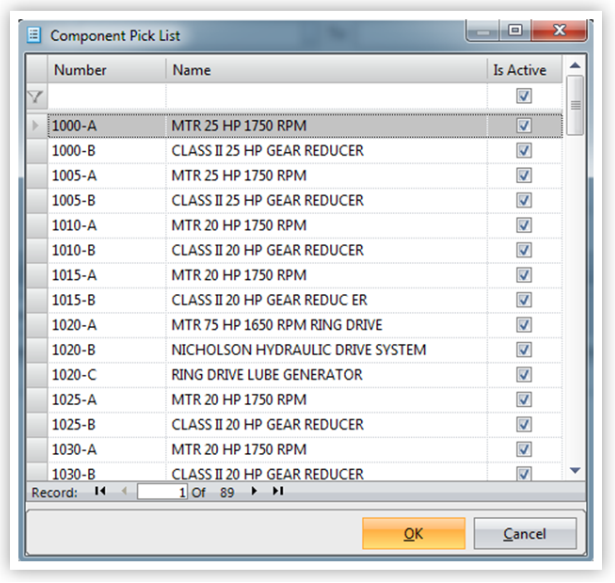The image size is (615, 583).
Task: Toggle Is Active for RING DRIVE LUBE GENERATOR
Action: 524,375
